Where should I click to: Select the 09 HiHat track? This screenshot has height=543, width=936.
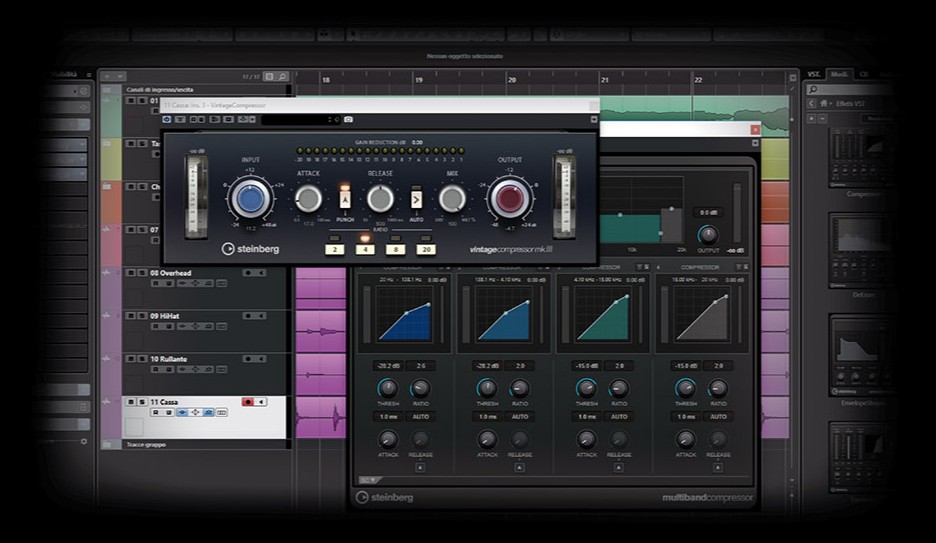coord(166,316)
